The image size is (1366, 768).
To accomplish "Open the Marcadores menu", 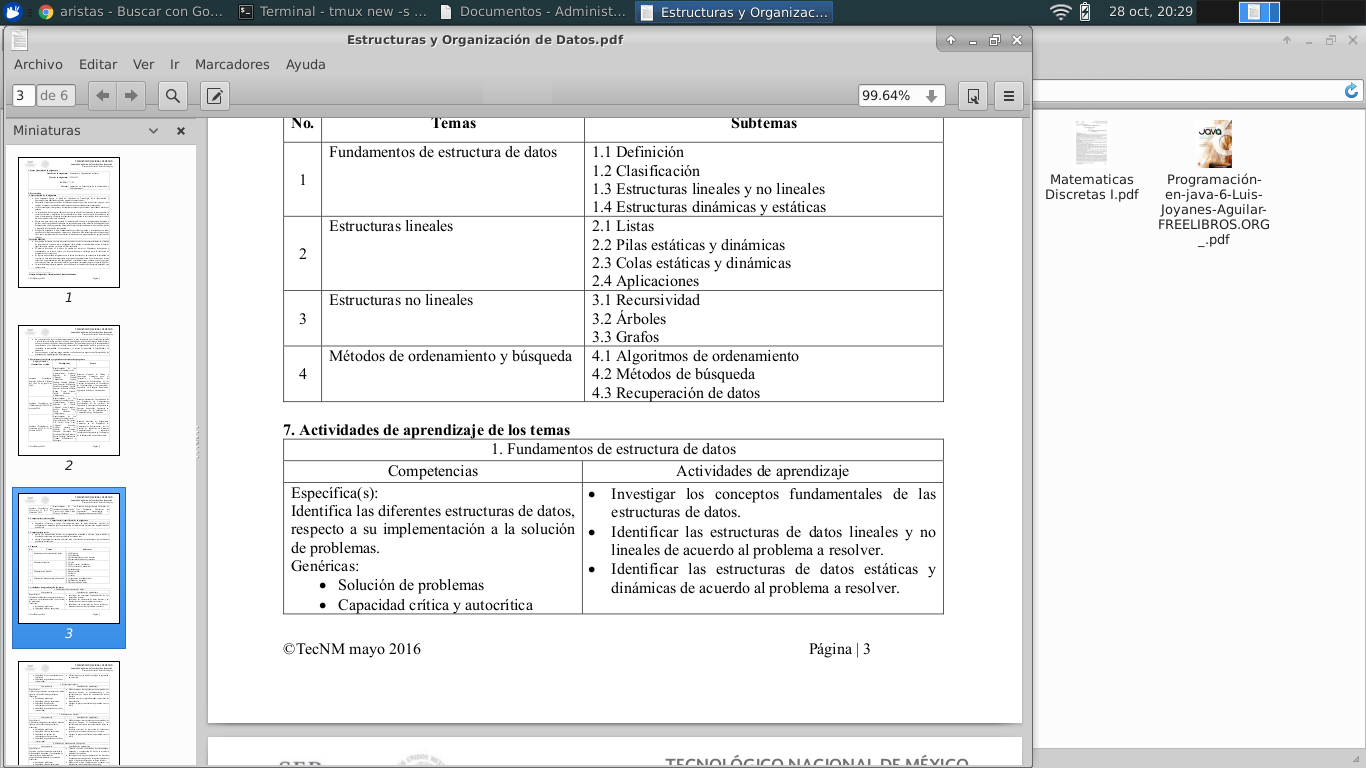I will (232, 64).
